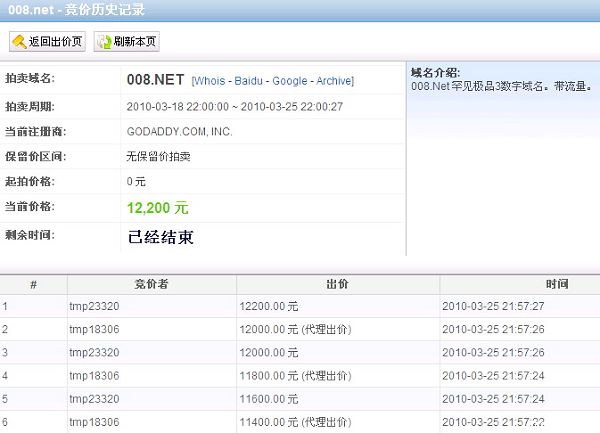Click the GODADDY.COM, INC. registrar name
The width and height of the screenshot is (600, 433).
click(179, 131)
